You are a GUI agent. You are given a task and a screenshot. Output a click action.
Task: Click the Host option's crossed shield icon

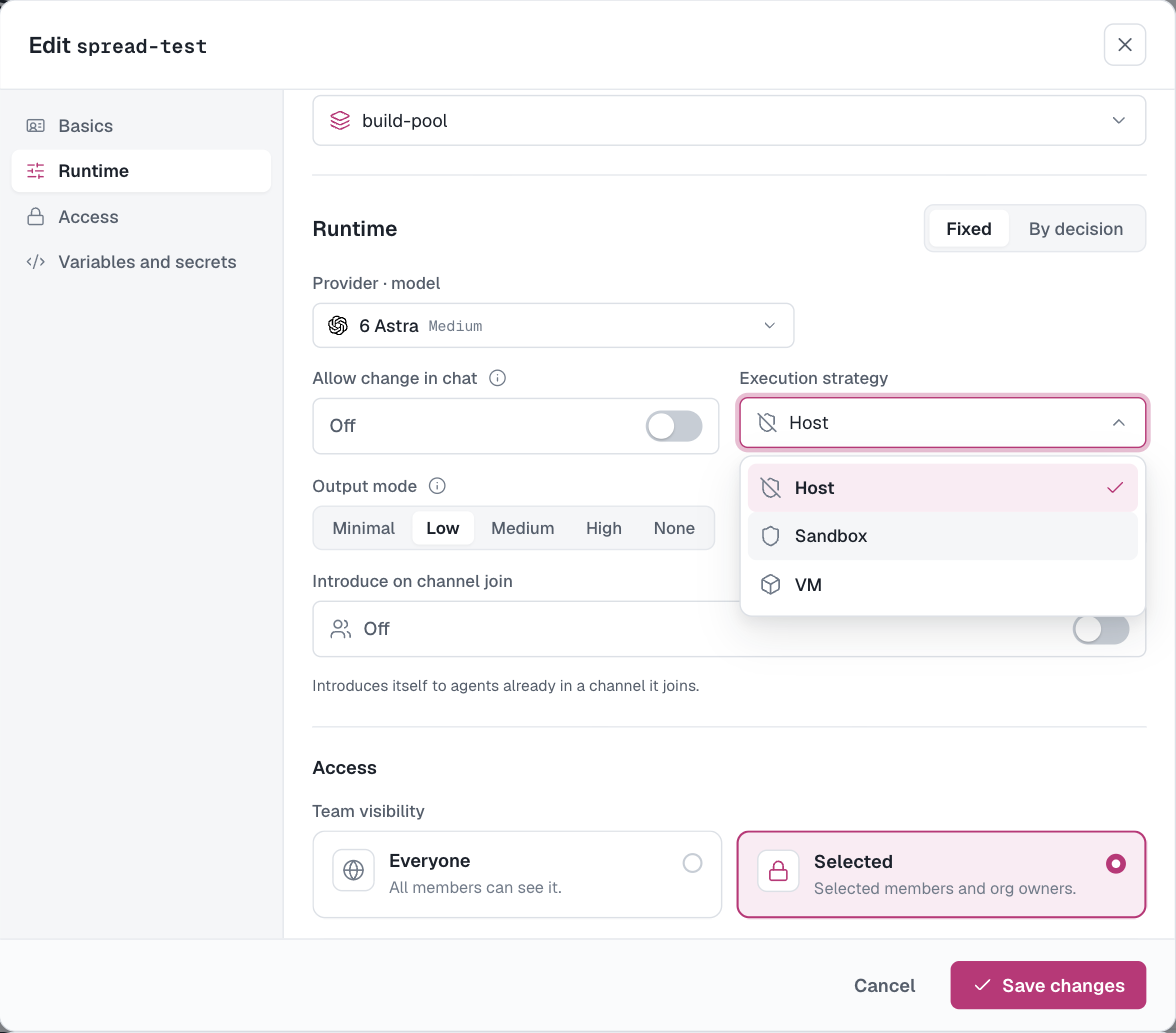tap(770, 488)
